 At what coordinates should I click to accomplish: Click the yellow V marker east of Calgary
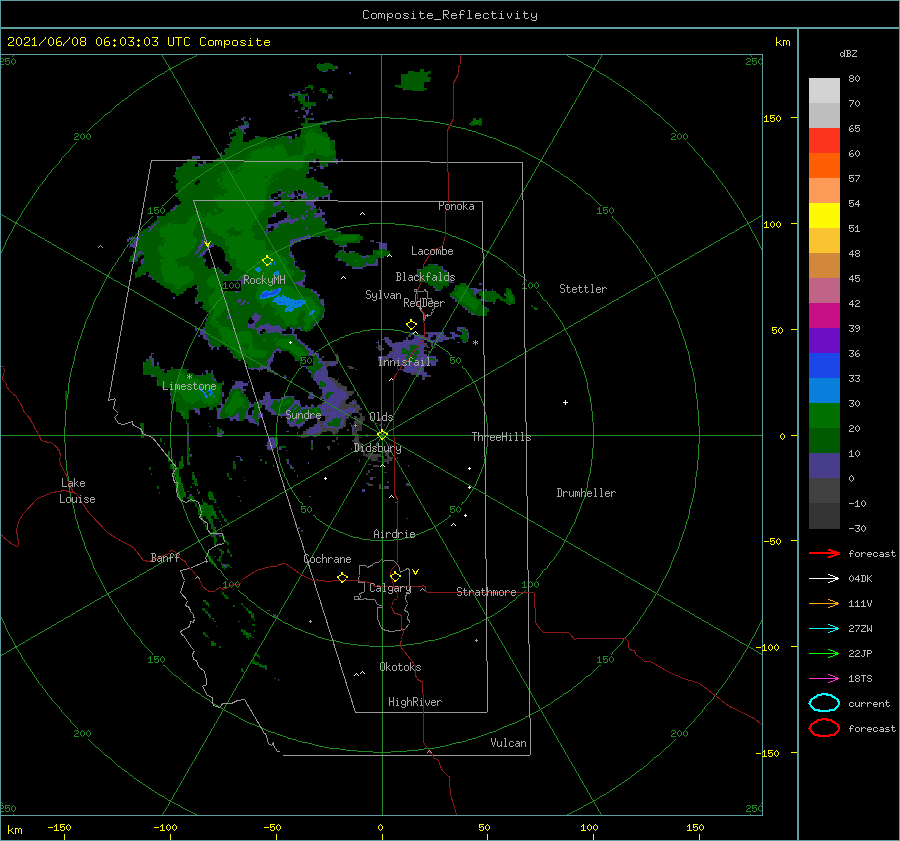(x=415, y=572)
